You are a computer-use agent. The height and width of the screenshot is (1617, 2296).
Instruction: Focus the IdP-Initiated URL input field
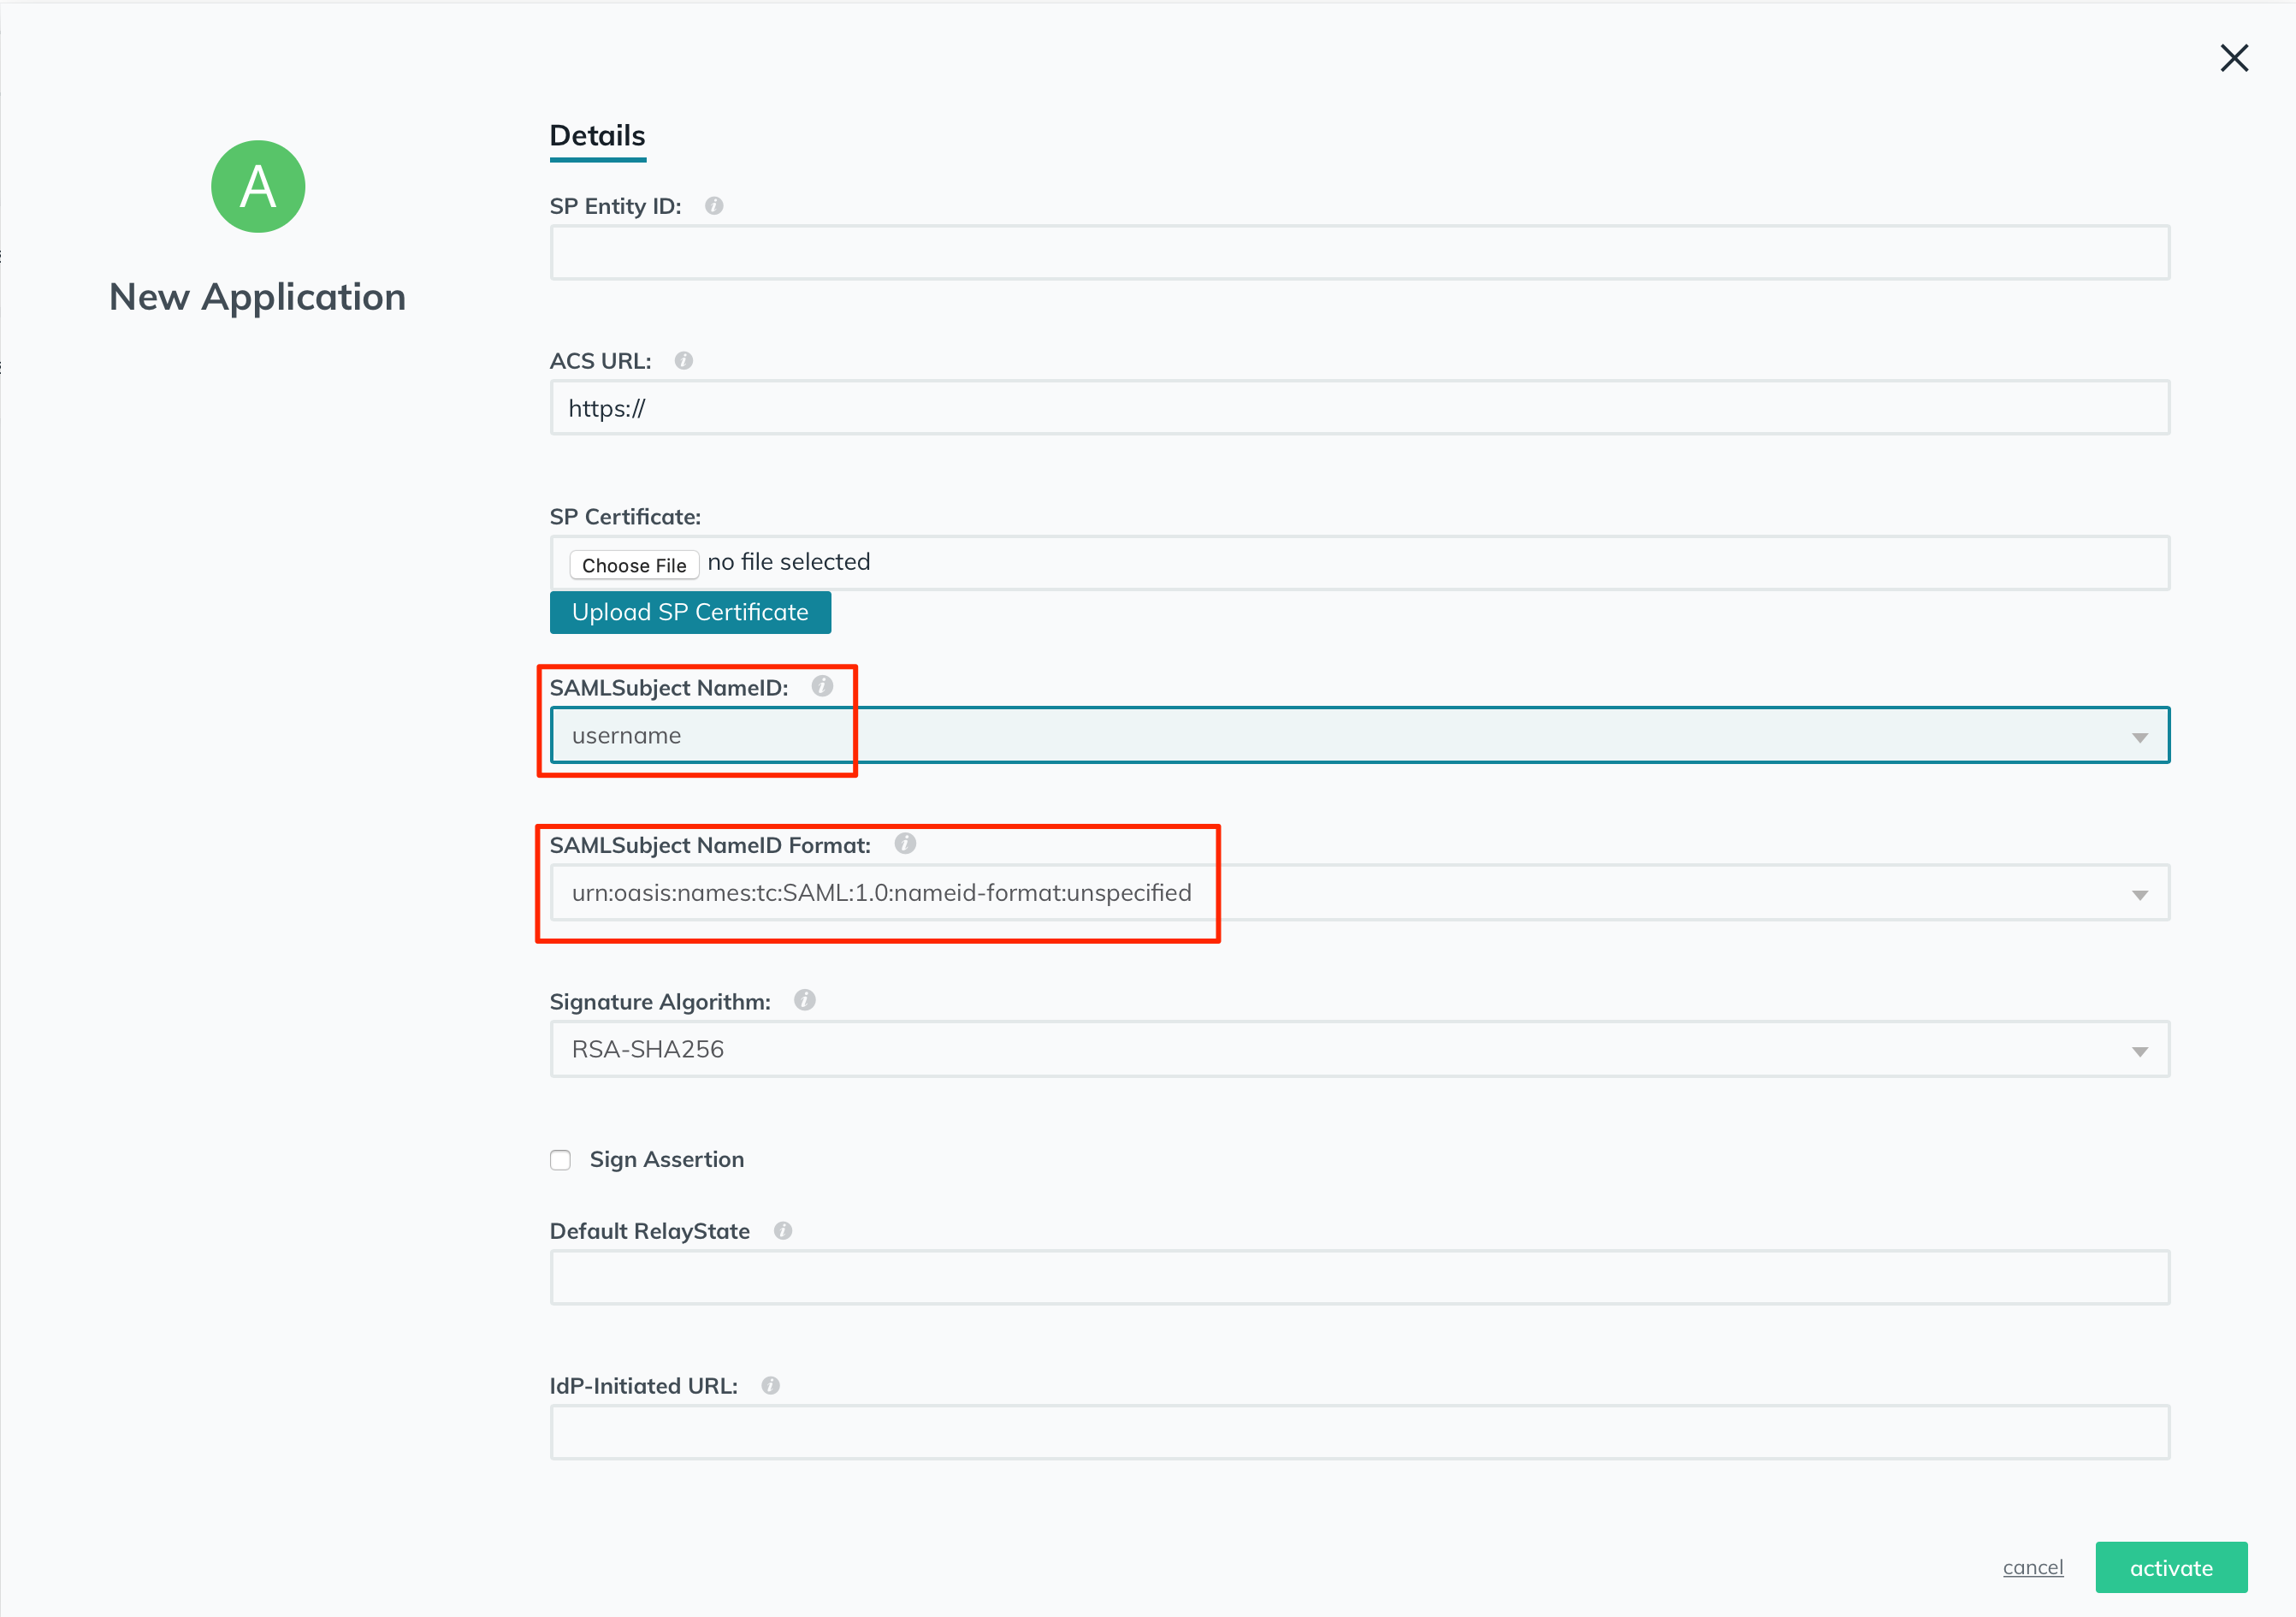tap(1360, 1432)
